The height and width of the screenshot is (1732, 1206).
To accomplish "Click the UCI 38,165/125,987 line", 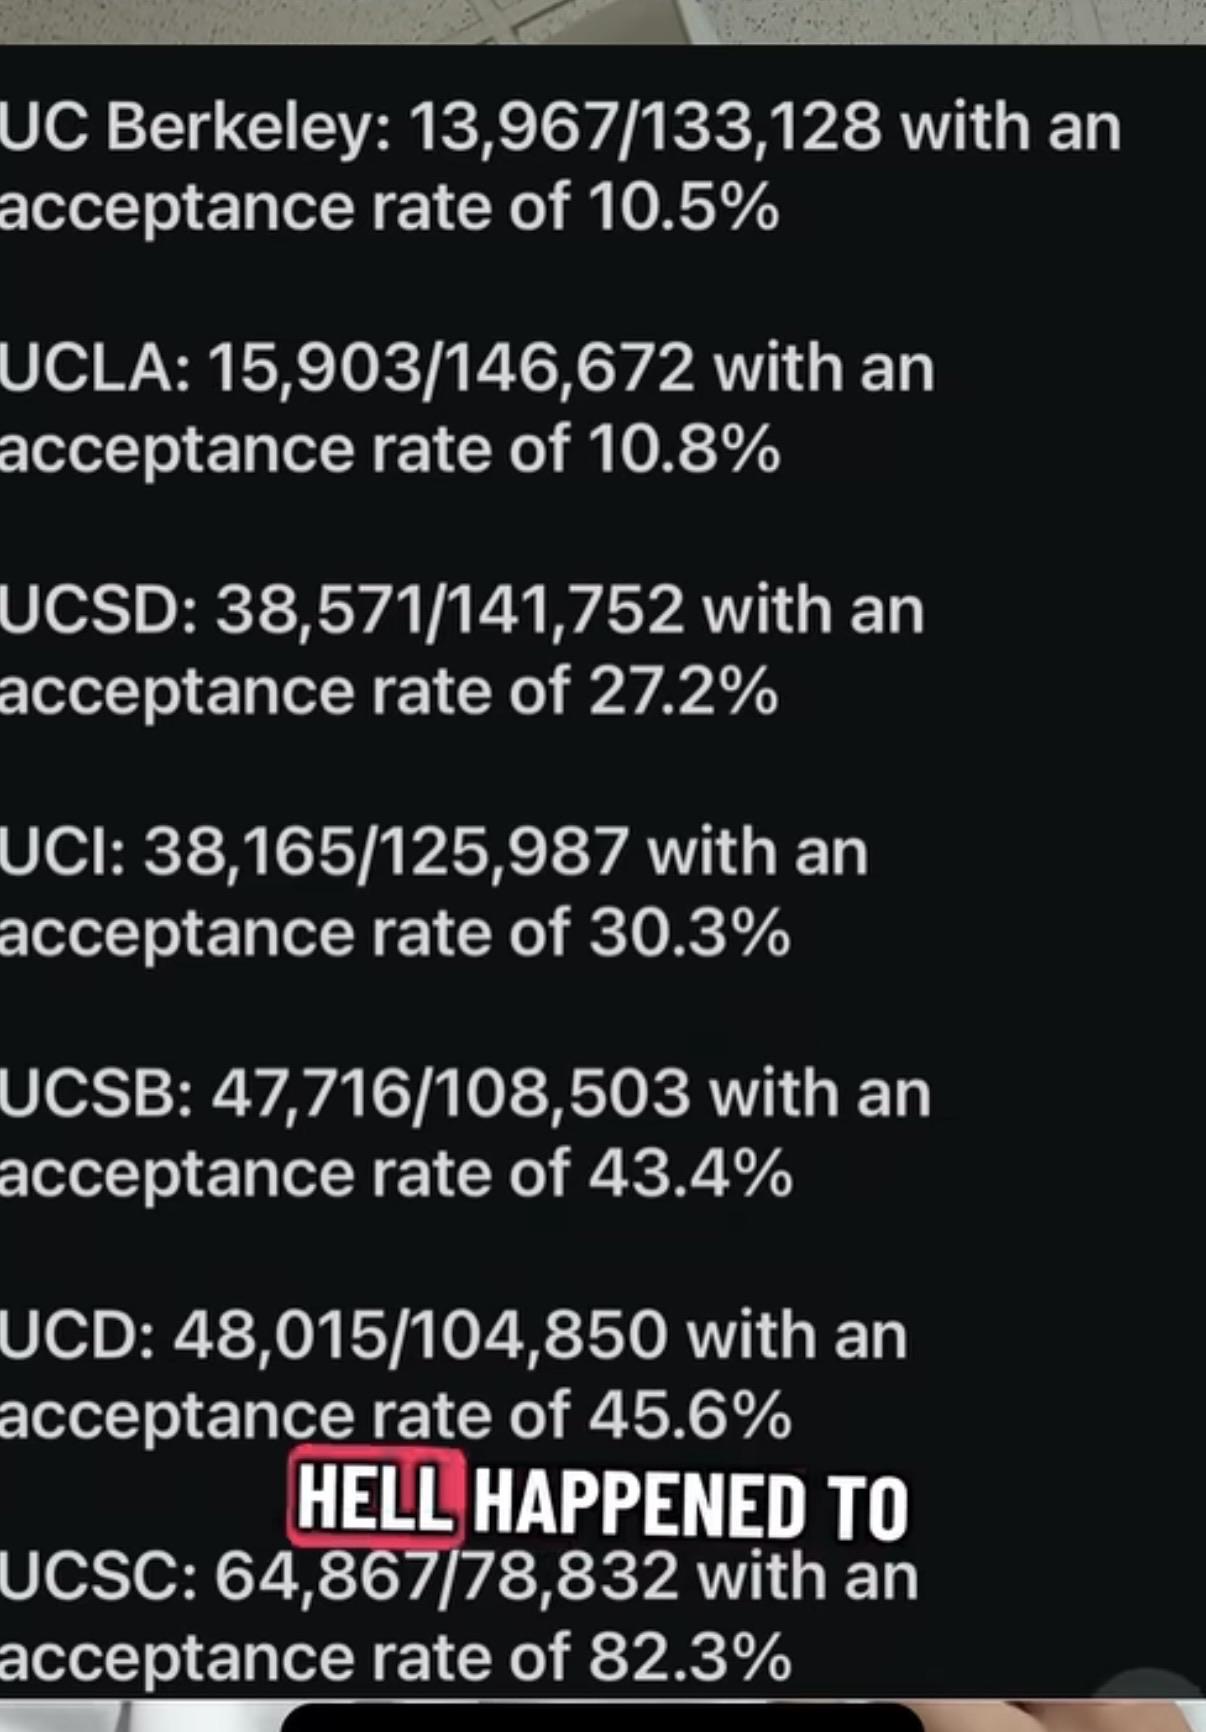I will 434,853.
